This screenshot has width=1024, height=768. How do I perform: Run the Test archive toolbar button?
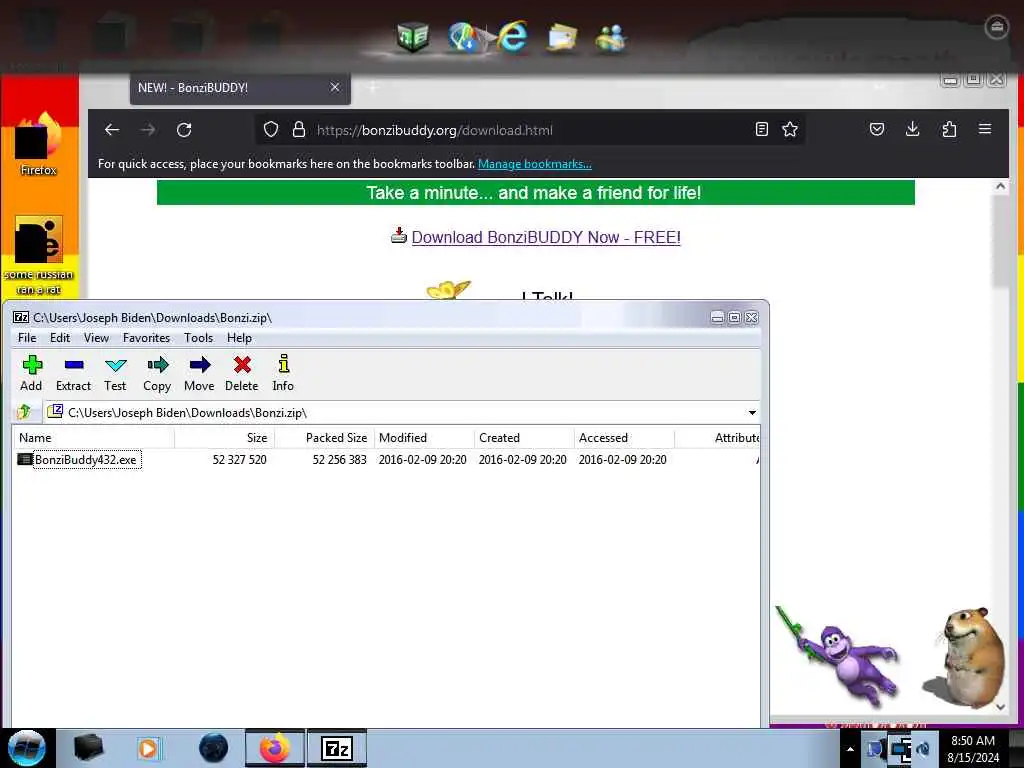coord(115,374)
